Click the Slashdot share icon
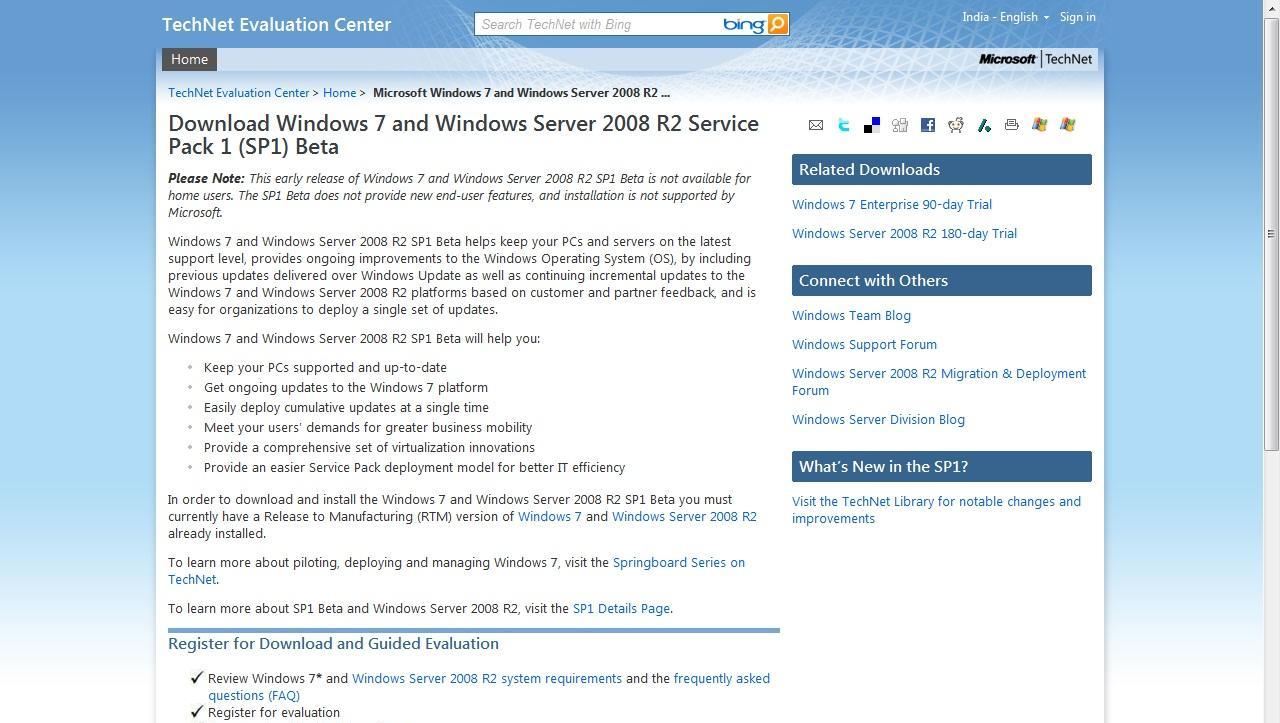The image size is (1280, 723). tap(984, 125)
